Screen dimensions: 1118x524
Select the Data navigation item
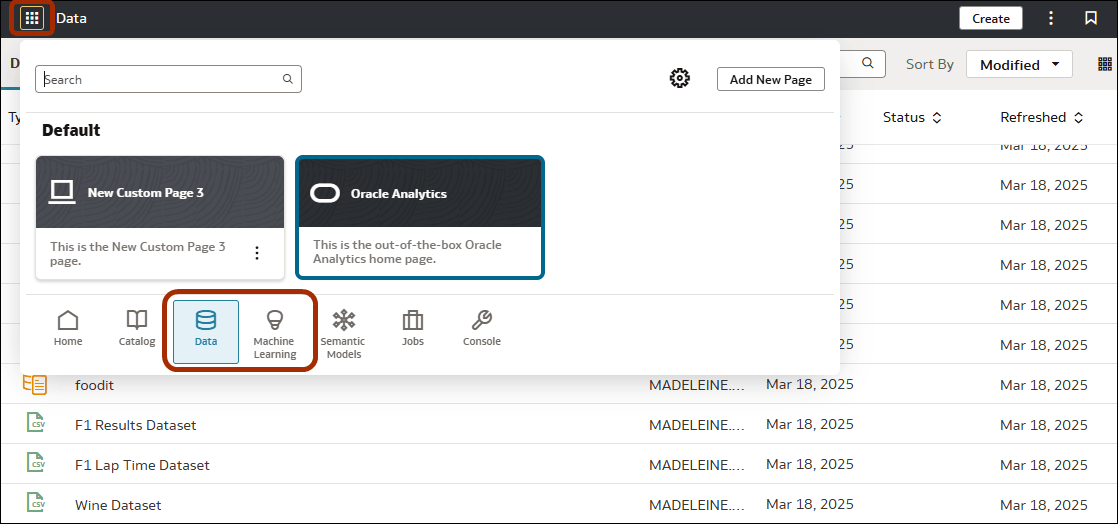point(206,331)
